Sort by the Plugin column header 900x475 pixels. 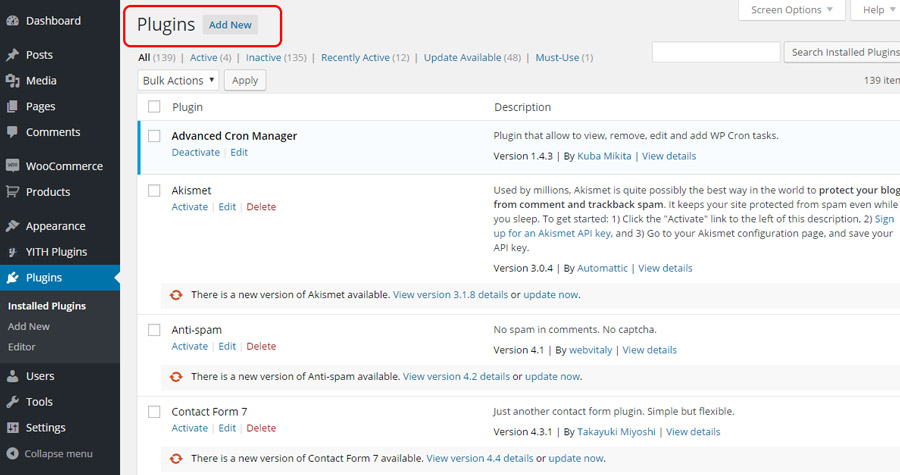point(187,107)
